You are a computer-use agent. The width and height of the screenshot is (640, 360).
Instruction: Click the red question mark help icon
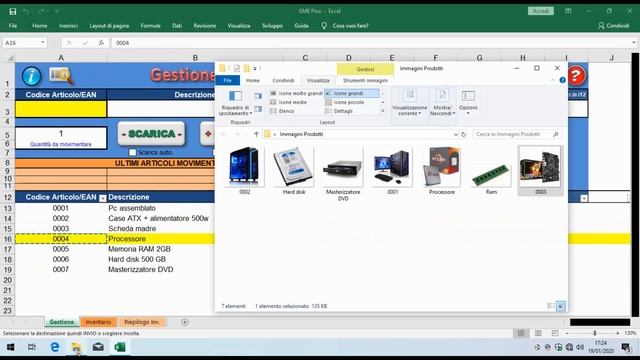tap(576, 76)
